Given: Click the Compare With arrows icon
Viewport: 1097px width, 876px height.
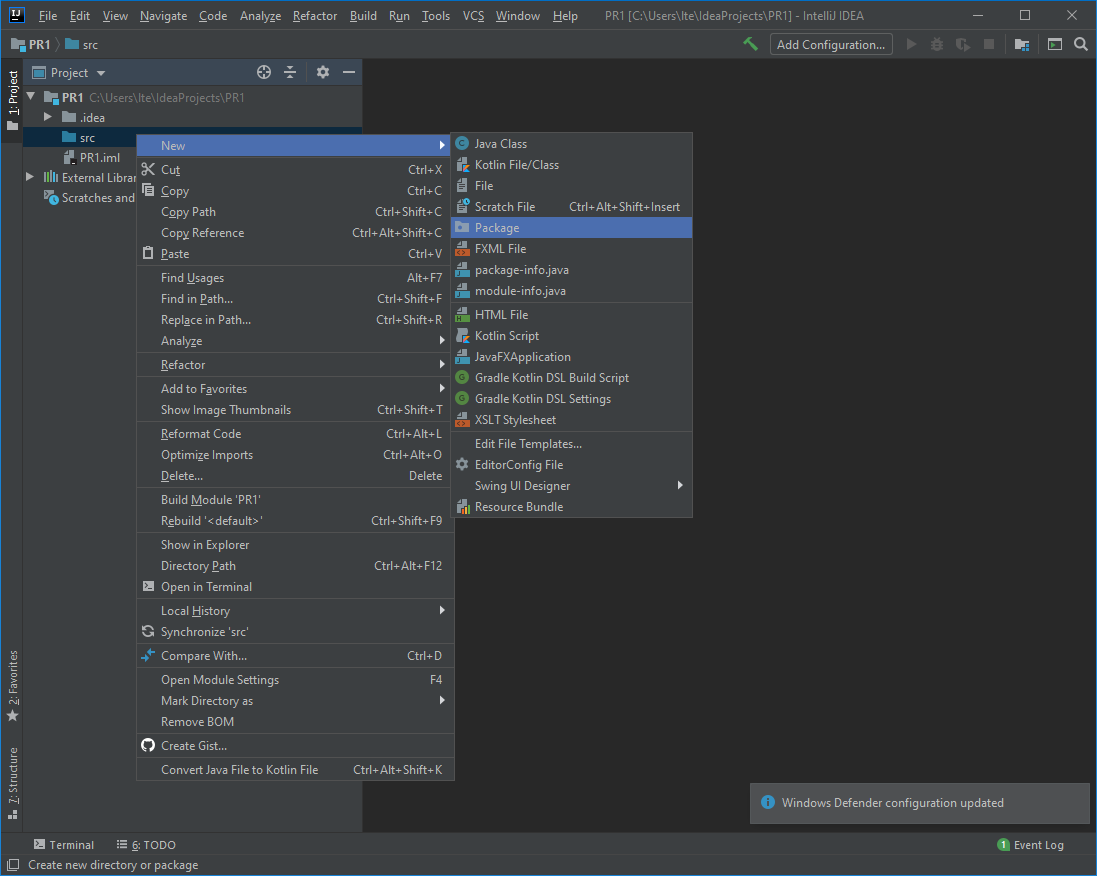Looking at the screenshot, I should (148, 656).
